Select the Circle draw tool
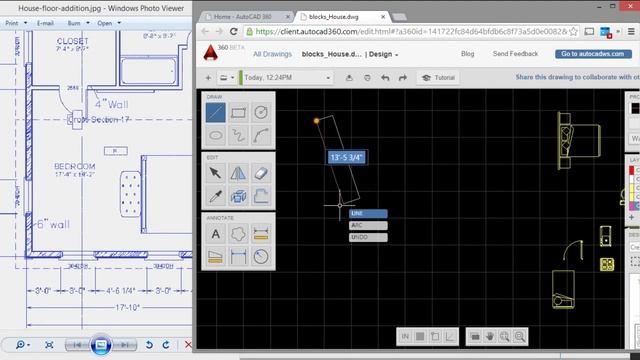 tap(261, 112)
